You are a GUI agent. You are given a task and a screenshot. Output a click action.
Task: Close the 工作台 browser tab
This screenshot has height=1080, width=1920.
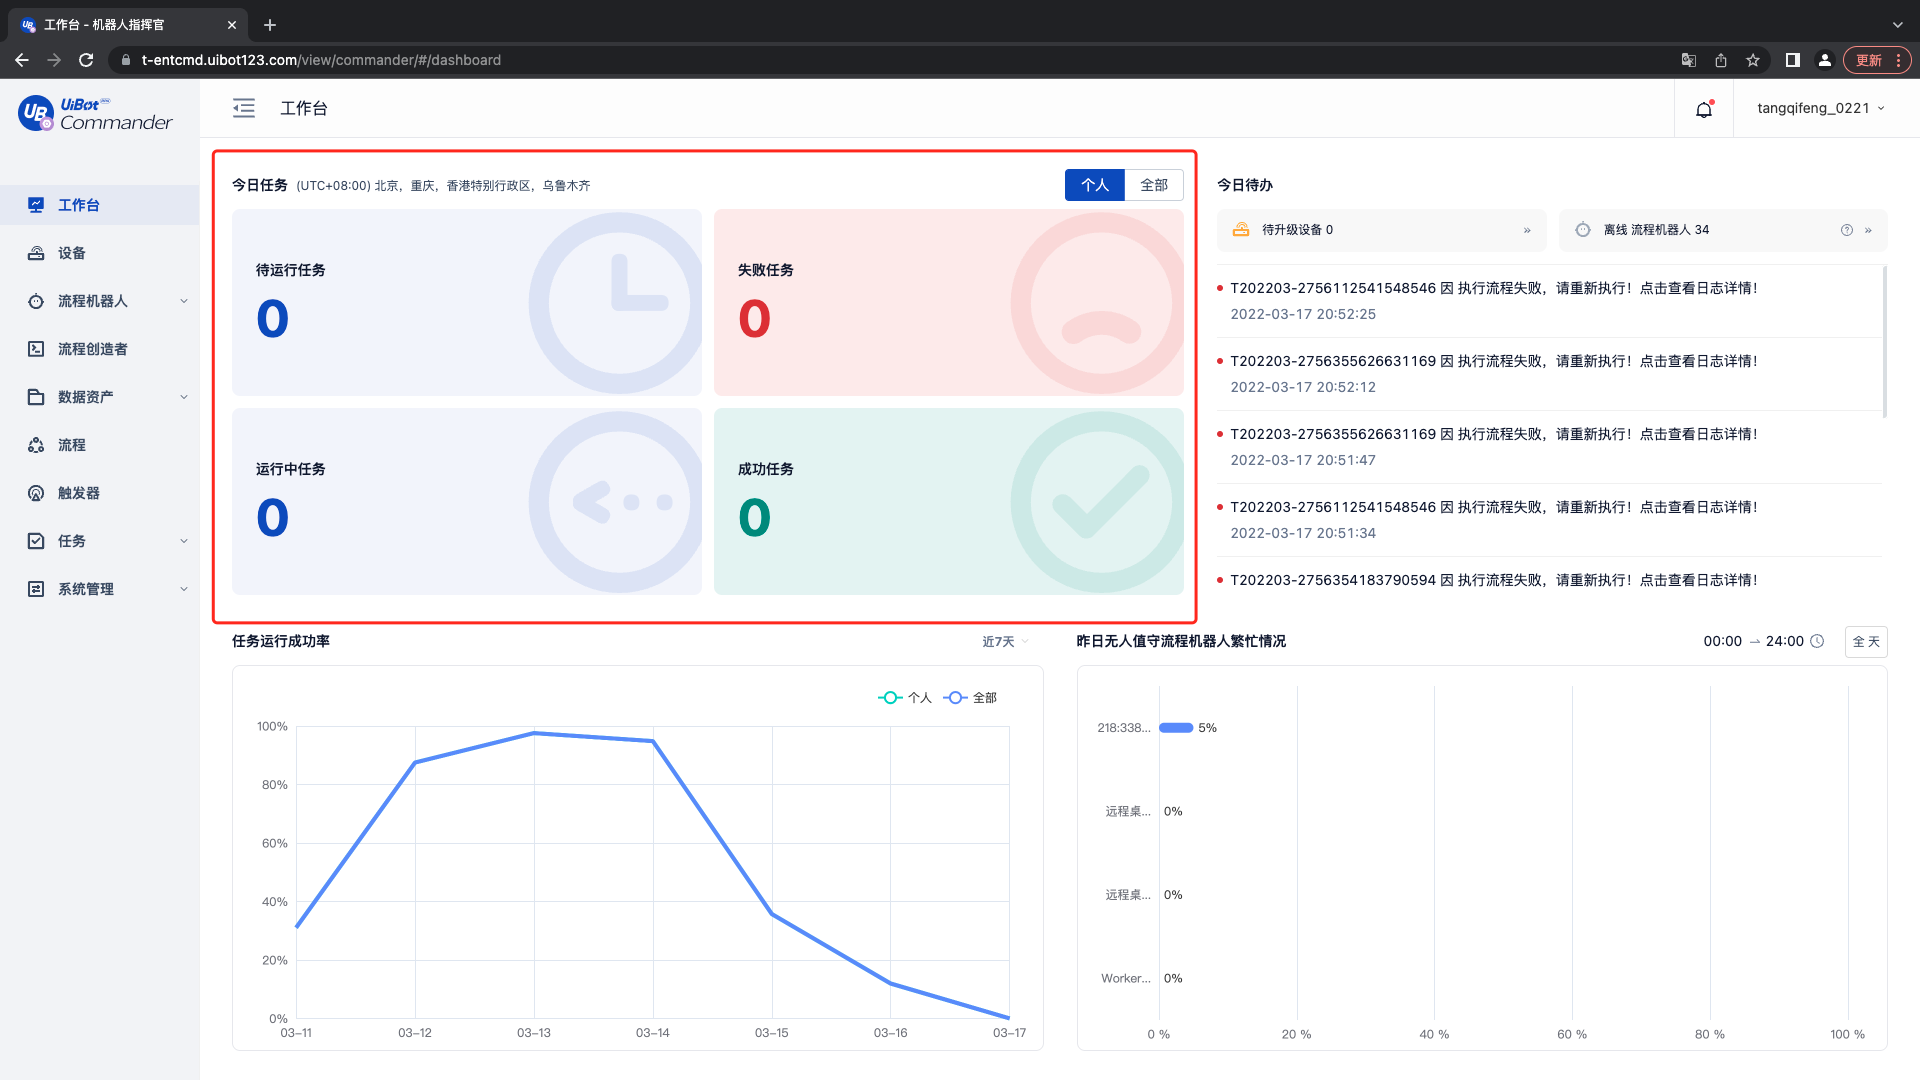pos(232,25)
